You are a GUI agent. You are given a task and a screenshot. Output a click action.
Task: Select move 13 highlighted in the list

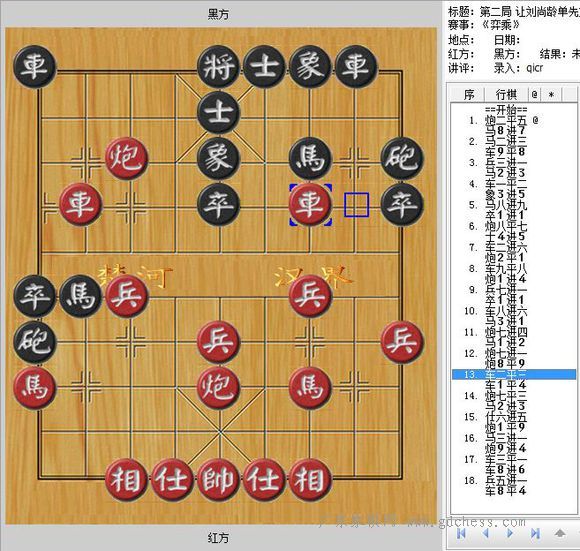point(514,374)
